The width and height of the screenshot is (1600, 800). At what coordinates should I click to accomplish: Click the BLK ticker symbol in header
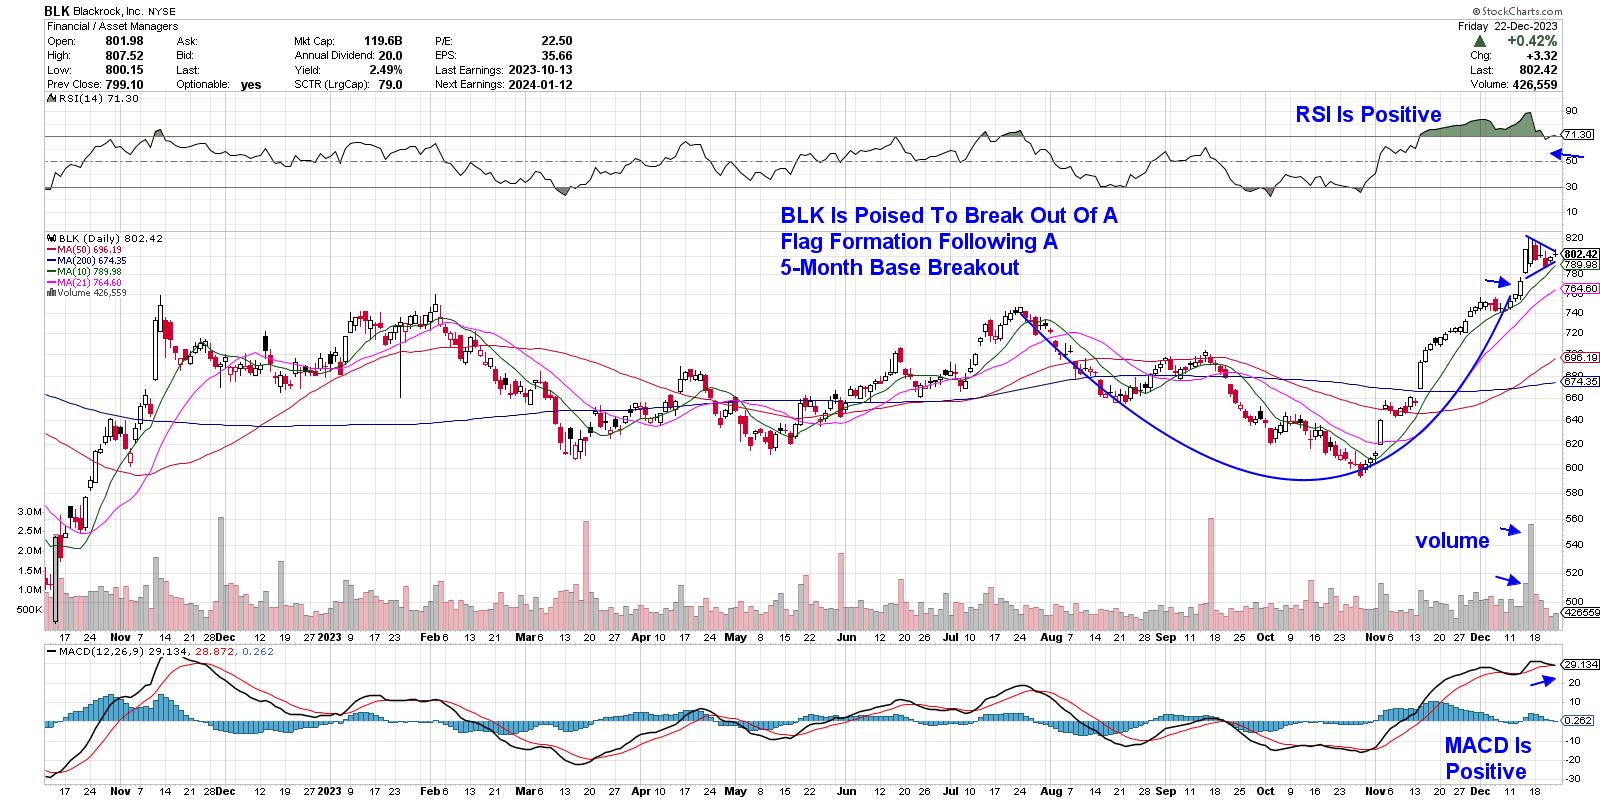[57, 10]
